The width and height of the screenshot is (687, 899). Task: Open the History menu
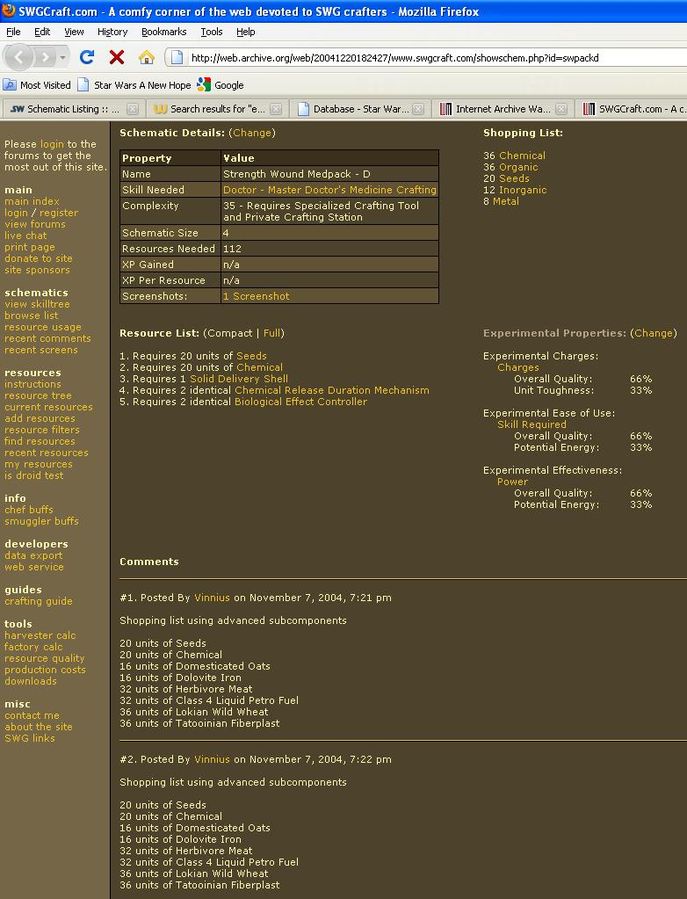tap(112, 32)
